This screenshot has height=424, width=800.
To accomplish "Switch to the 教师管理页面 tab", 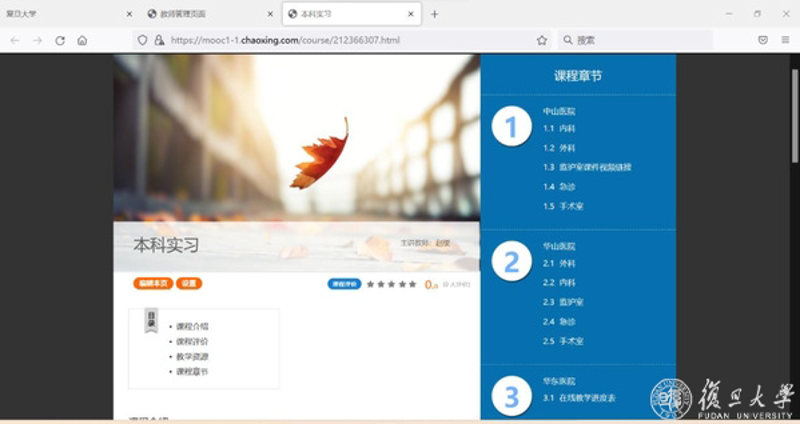I will (x=211, y=14).
